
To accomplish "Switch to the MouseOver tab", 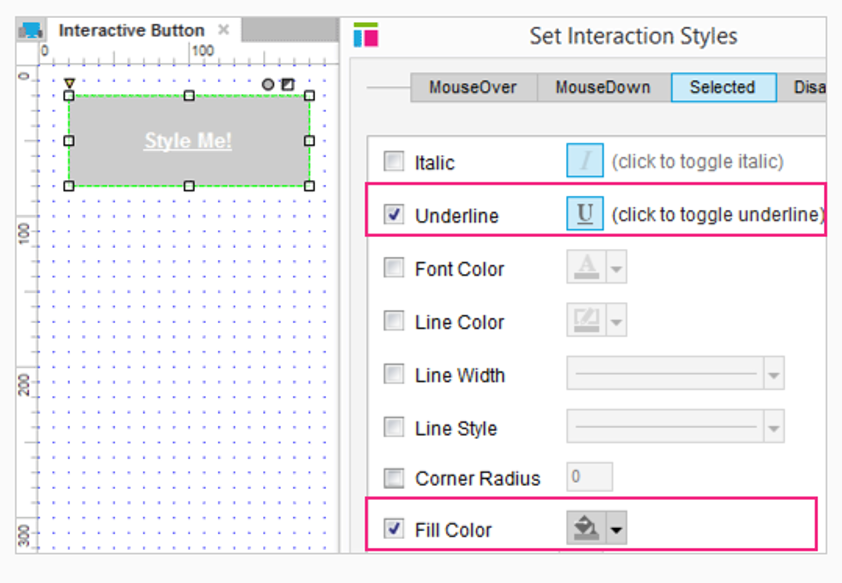I will coord(473,87).
